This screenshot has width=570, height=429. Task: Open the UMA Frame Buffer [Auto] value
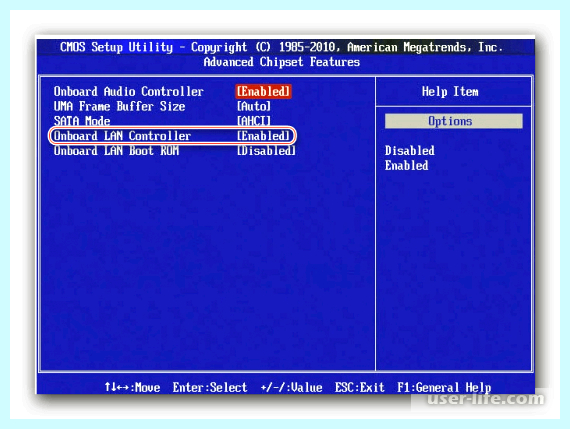tap(254, 107)
